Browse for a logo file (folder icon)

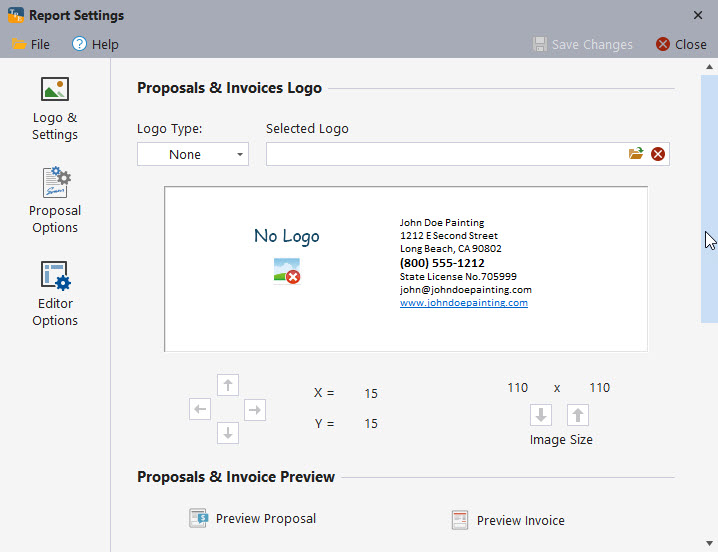click(x=636, y=154)
